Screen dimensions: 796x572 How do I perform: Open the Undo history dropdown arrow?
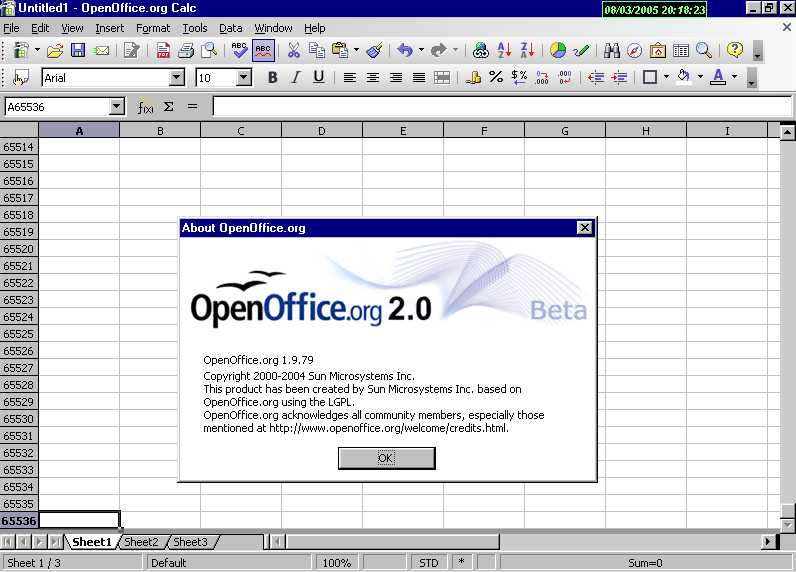tap(421, 50)
